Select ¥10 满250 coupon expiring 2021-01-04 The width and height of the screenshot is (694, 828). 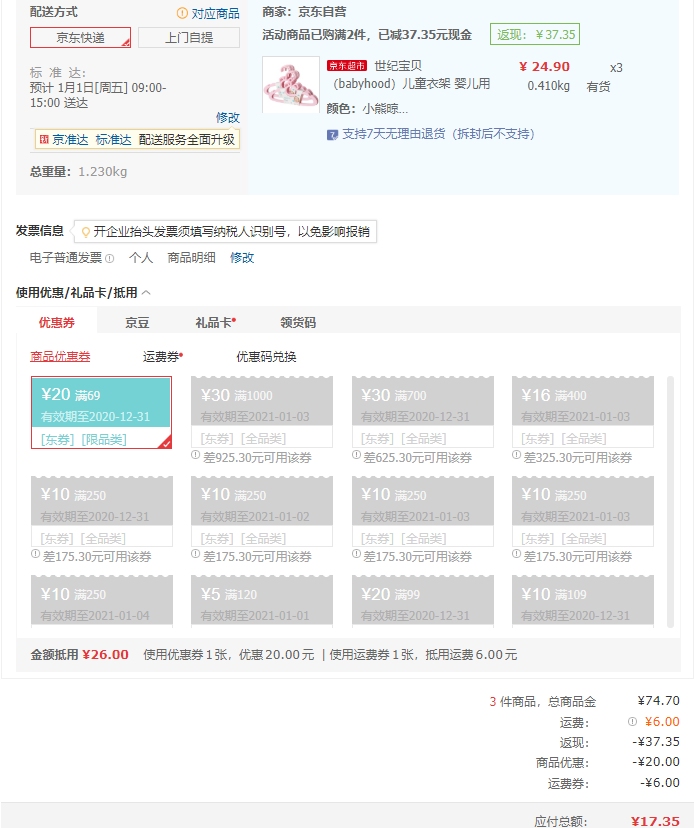[x=102, y=601]
